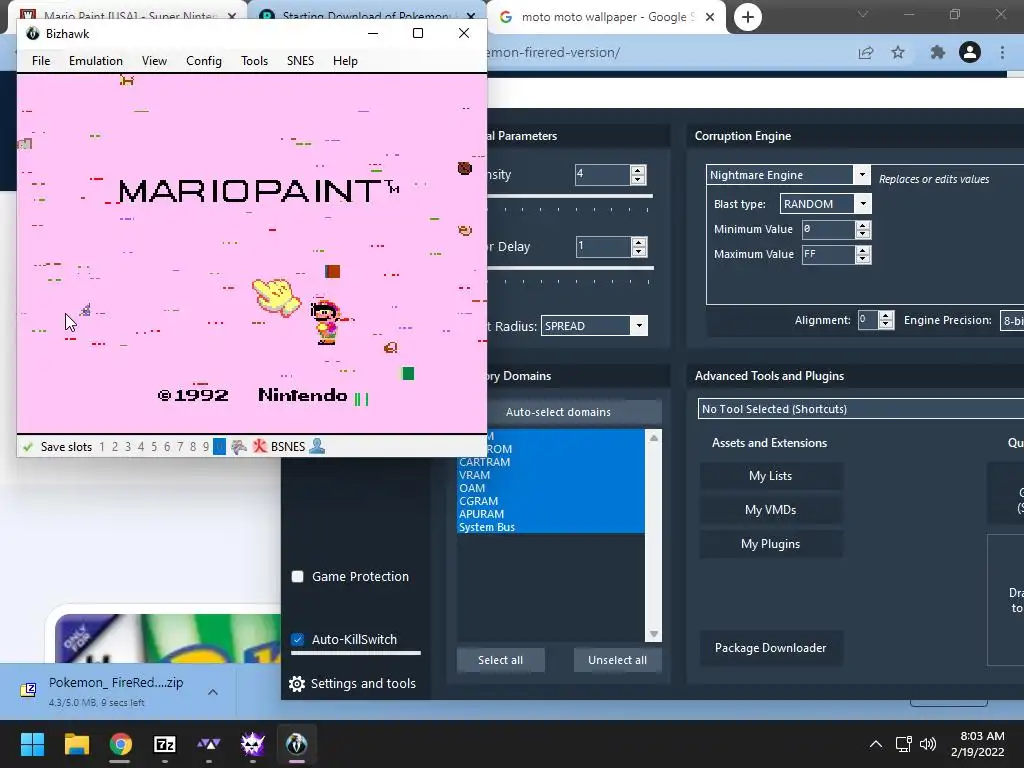Open Chrome three-dot menu
Screen dimensions: 1024x768
(1002, 52)
